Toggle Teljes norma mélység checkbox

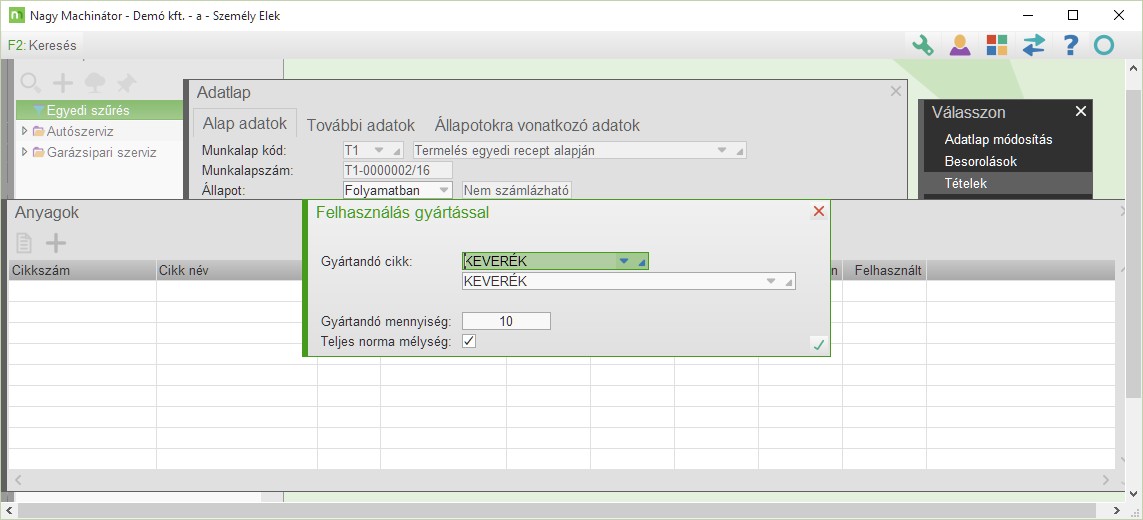click(469, 341)
